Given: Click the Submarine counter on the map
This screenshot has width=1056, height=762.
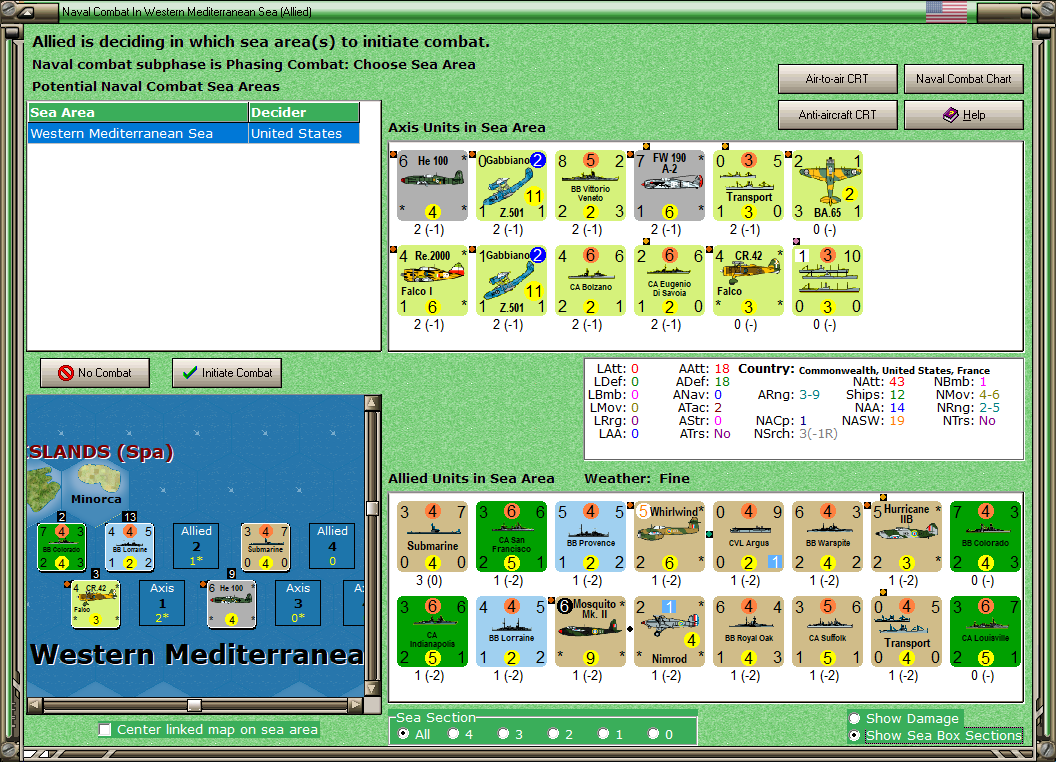Looking at the screenshot, I should point(266,547).
